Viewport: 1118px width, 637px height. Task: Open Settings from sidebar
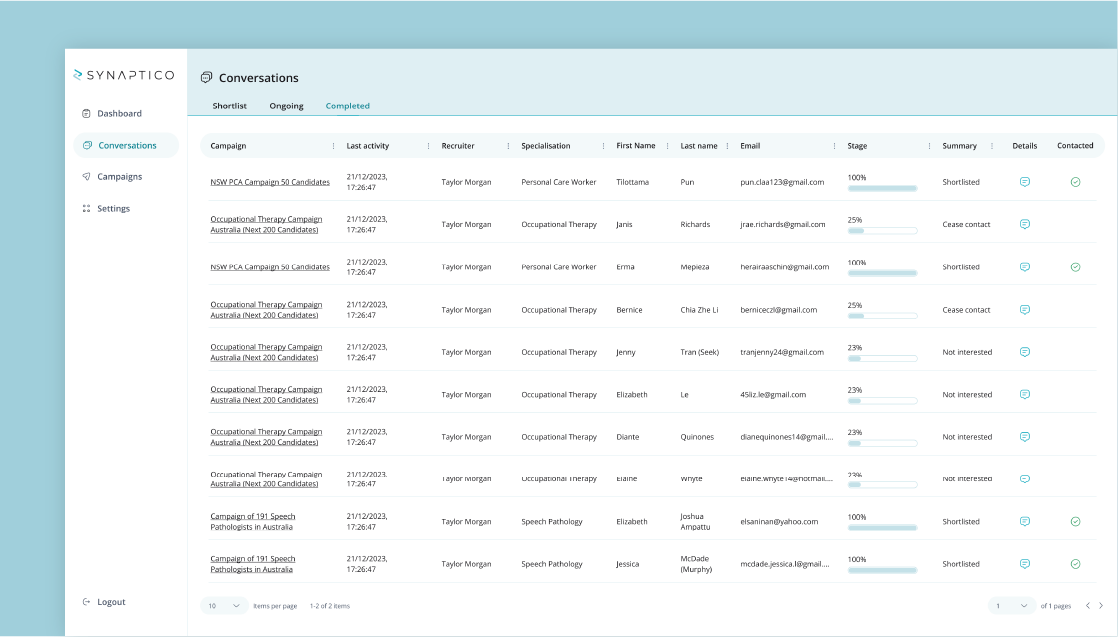tap(113, 208)
